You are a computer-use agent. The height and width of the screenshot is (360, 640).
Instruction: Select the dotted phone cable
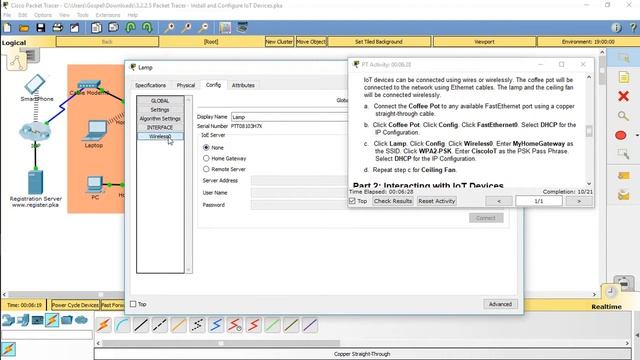click(x=197, y=325)
